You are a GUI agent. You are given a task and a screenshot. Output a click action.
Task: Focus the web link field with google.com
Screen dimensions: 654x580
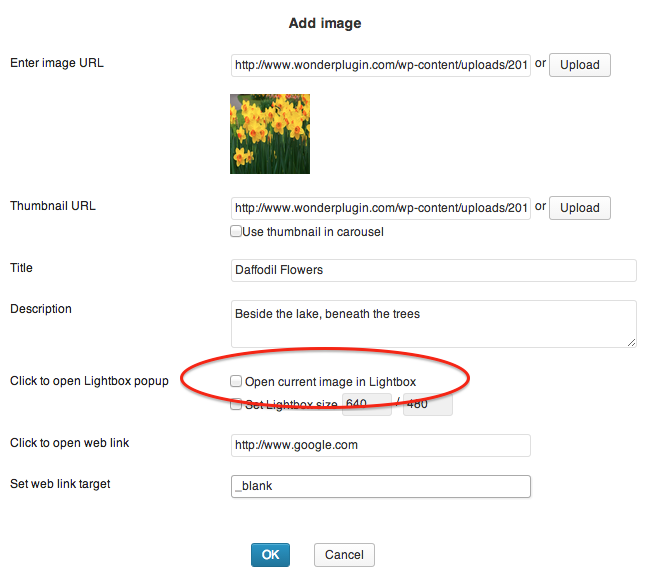(380, 445)
